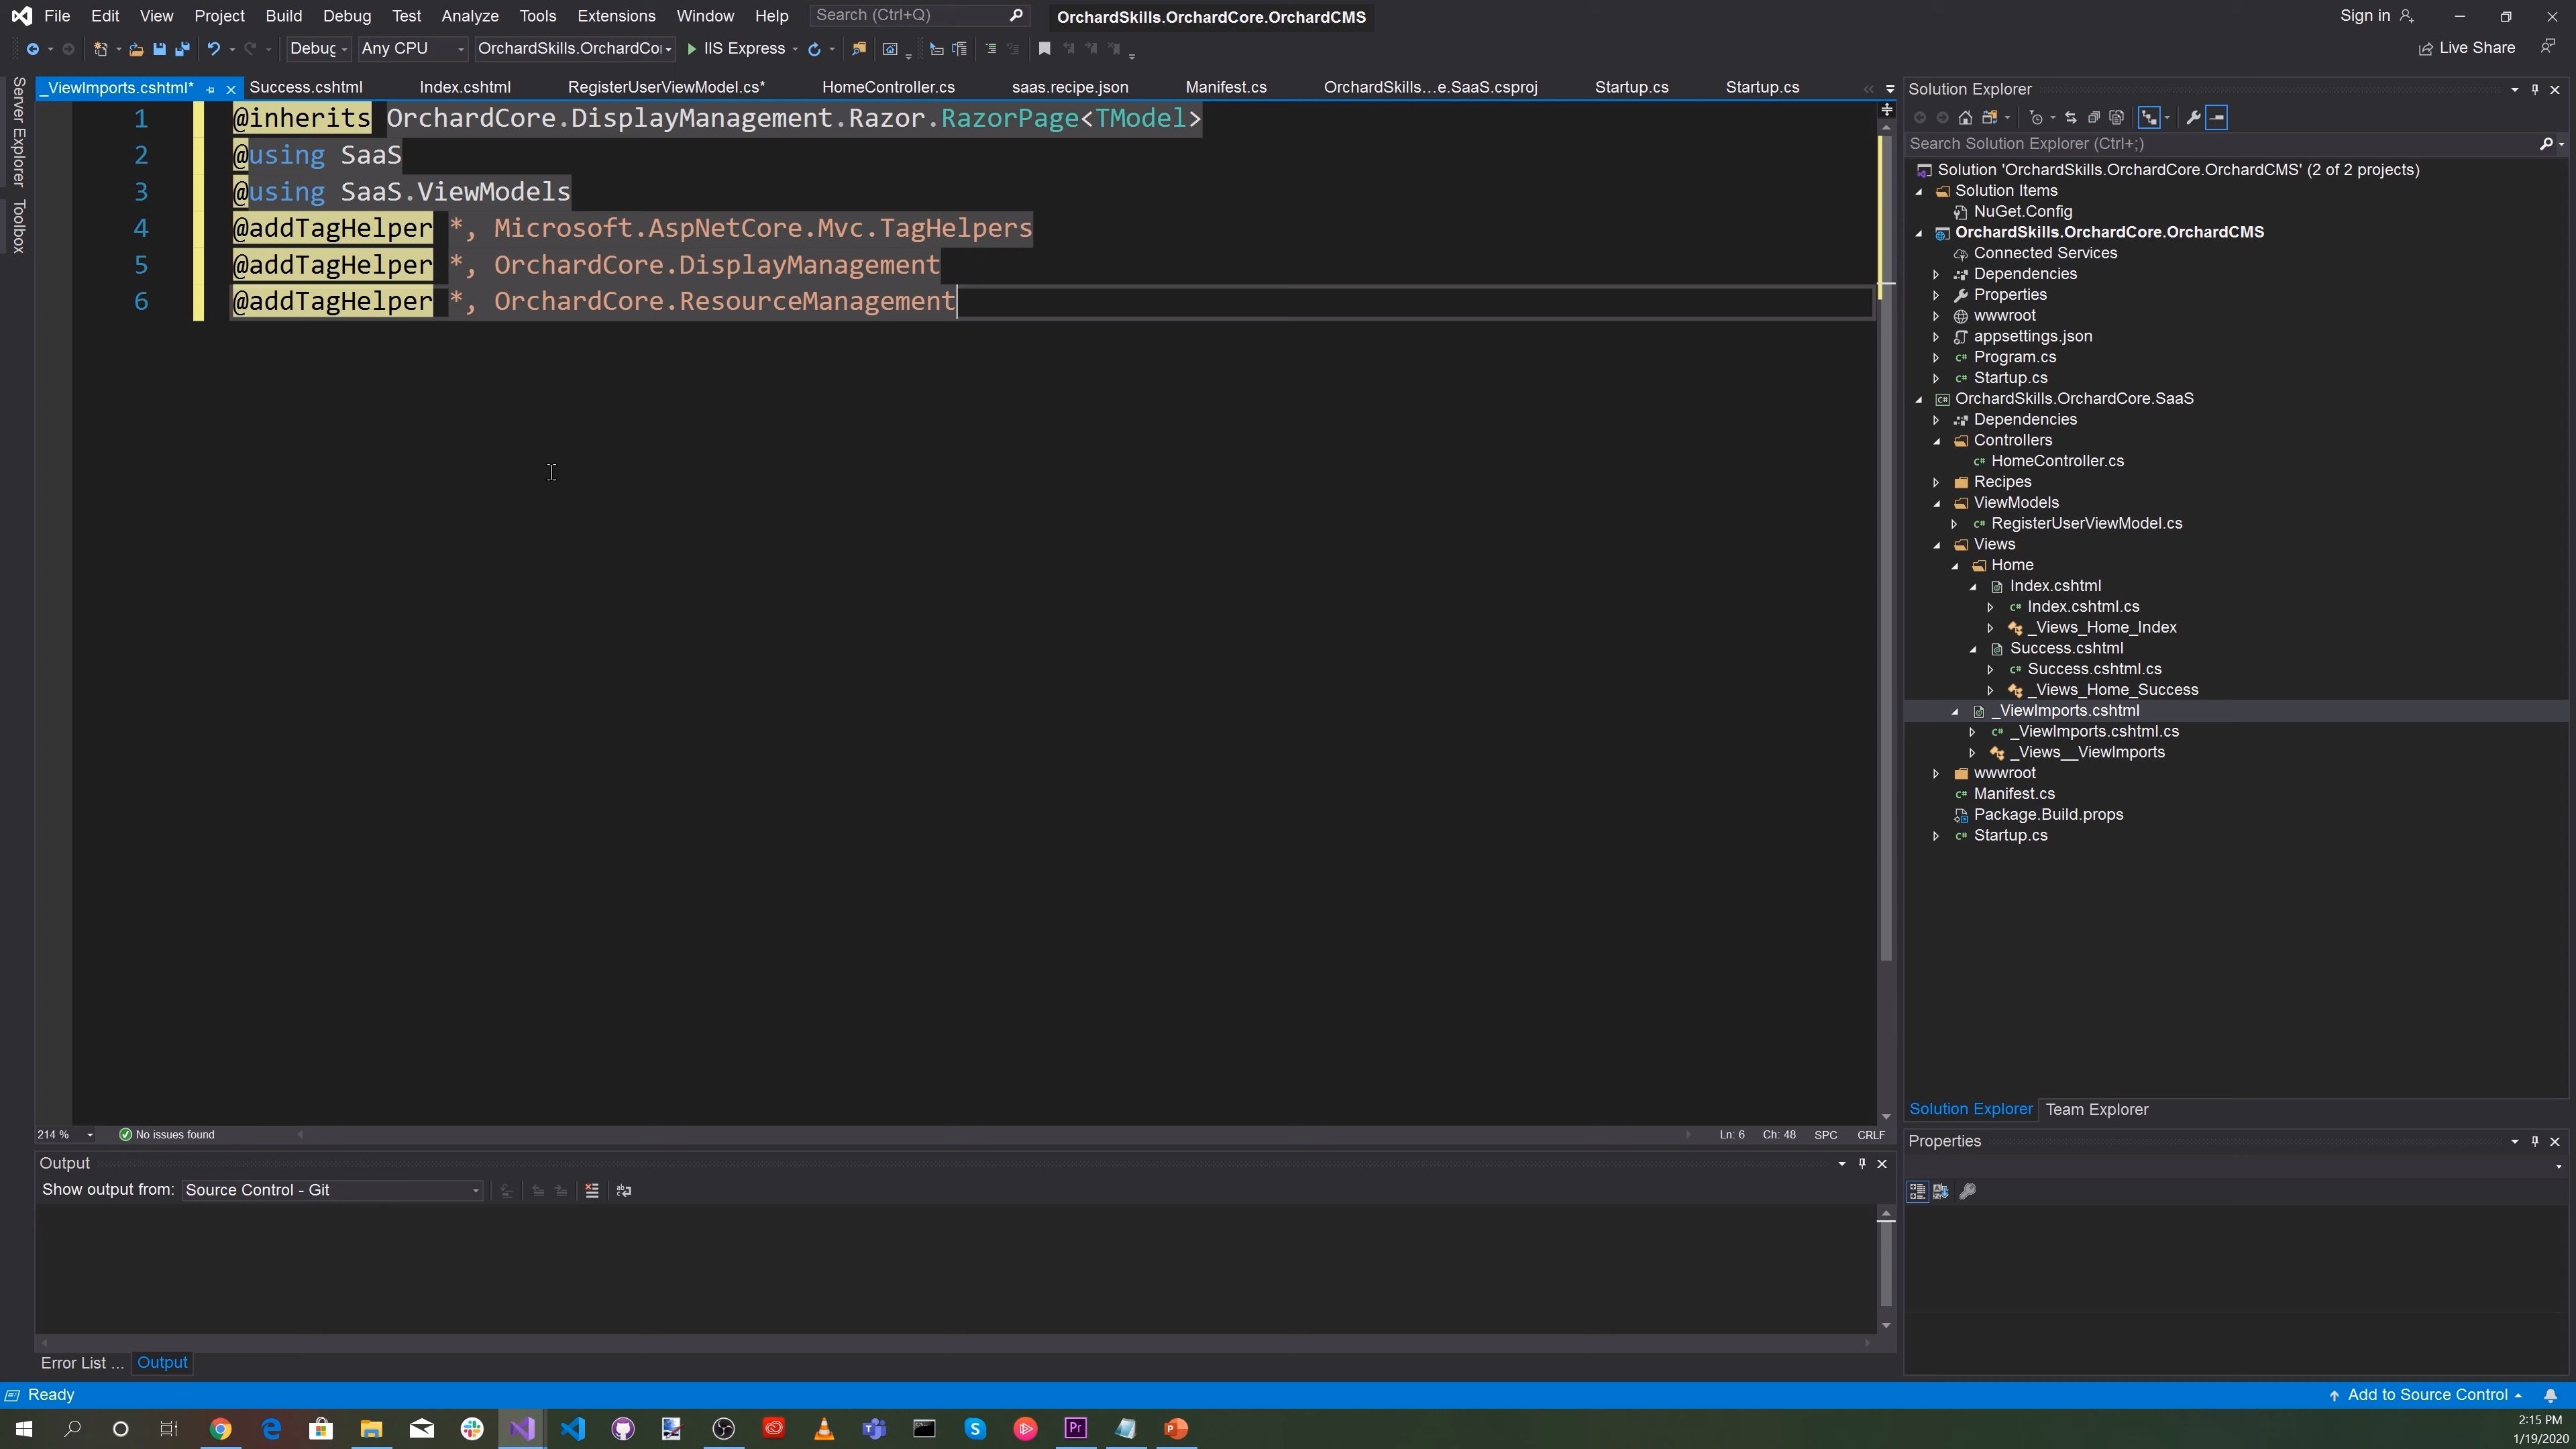This screenshot has height=1449, width=2576.
Task: Toggle the Solution Explorer nesting/view button
Action: pos(2148,118)
